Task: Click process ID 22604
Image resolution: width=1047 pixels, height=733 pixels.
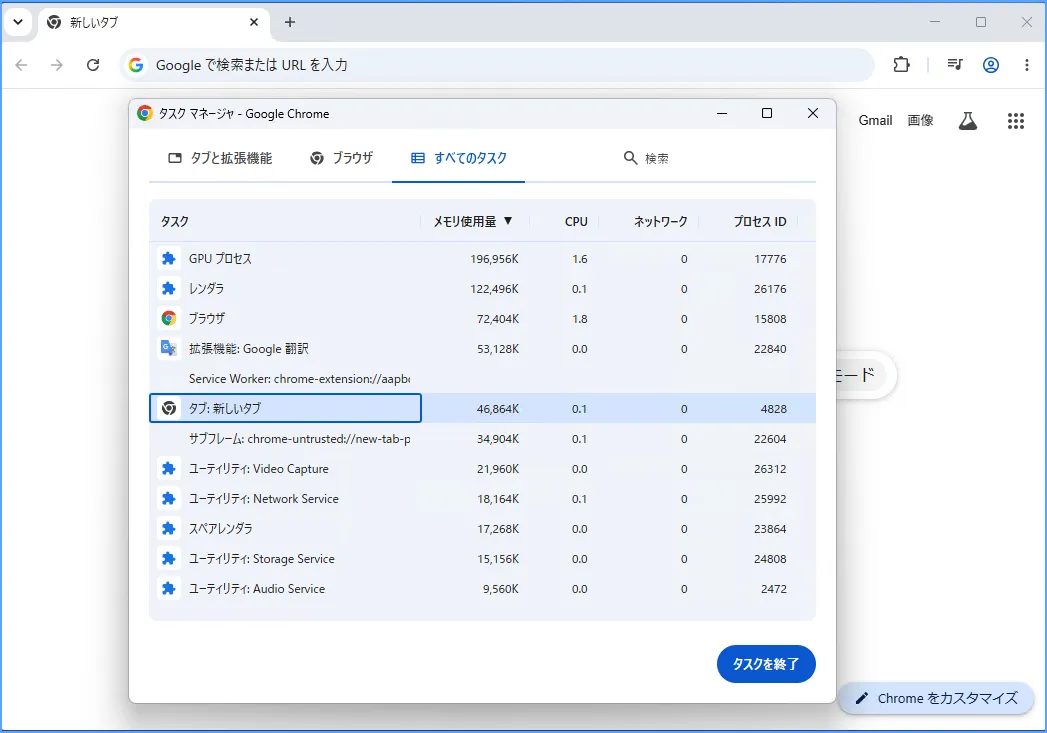Action: tap(770, 439)
